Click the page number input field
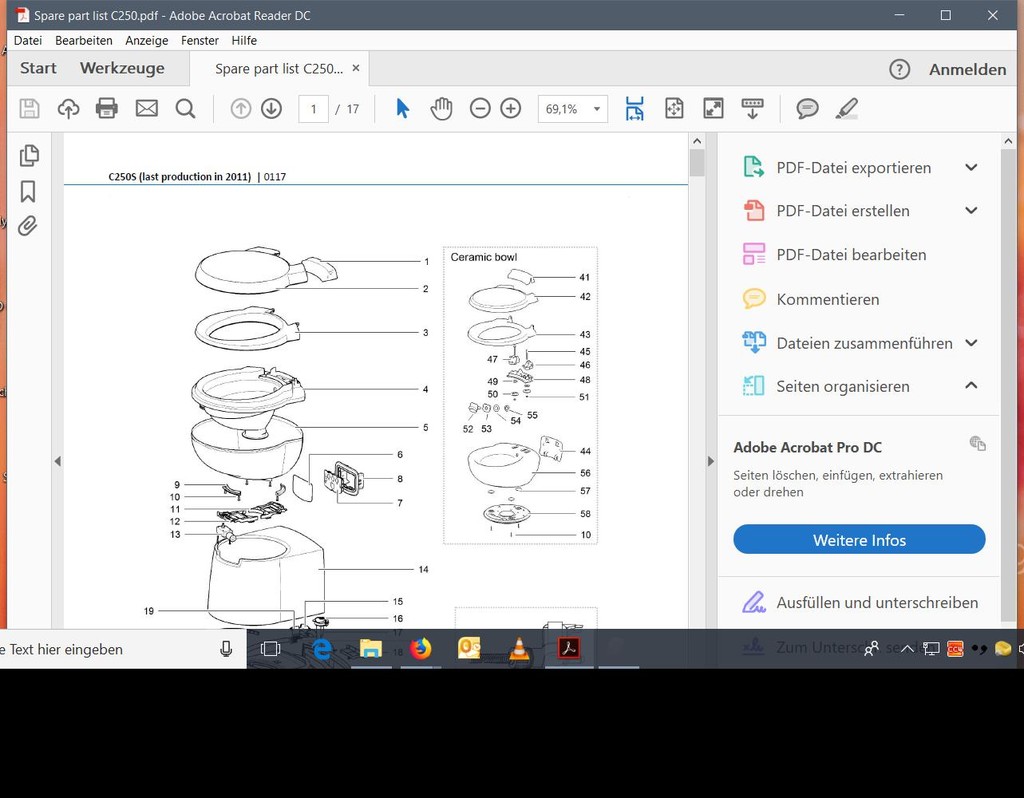This screenshot has width=1024, height=798. [313, 108]
